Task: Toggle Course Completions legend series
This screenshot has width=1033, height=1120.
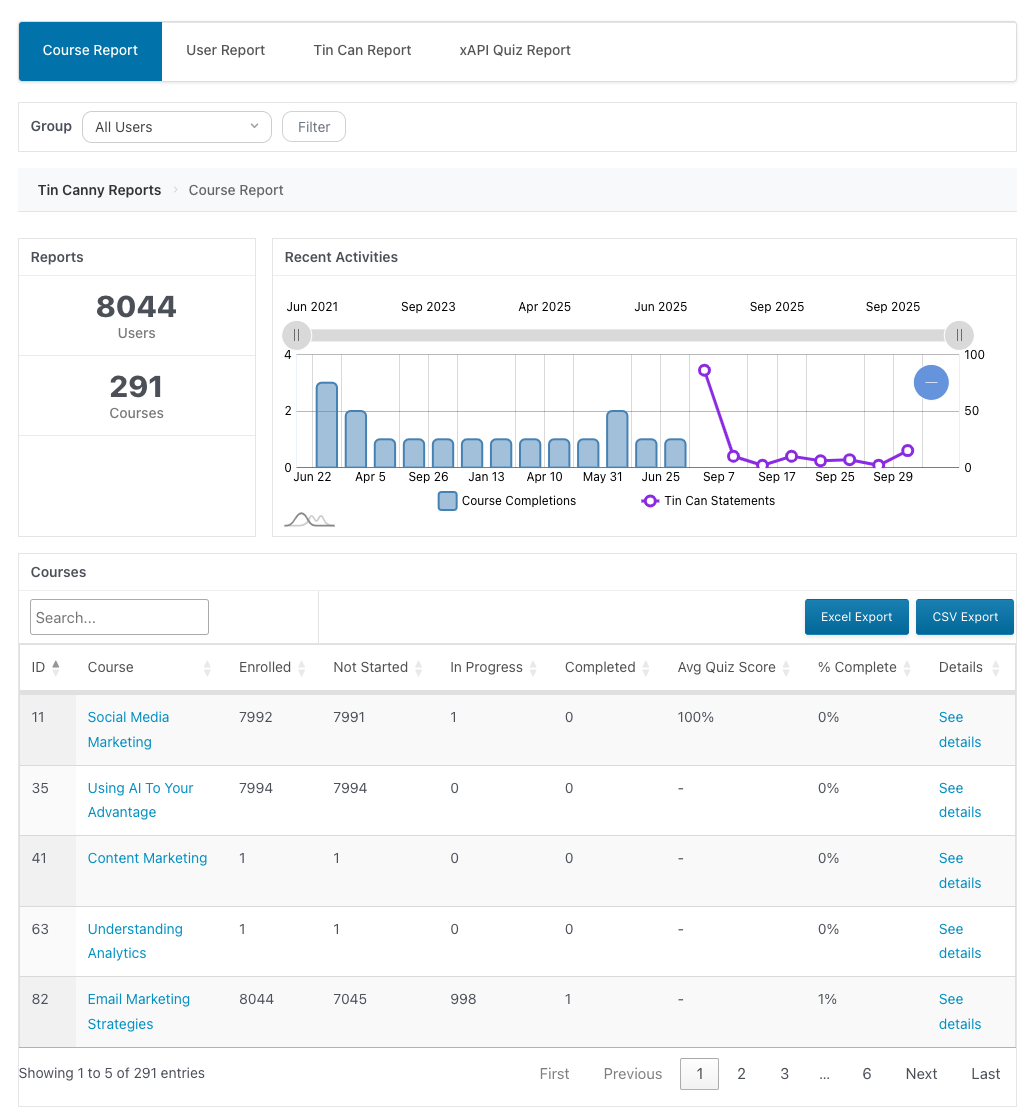Action: pos(507,501)
